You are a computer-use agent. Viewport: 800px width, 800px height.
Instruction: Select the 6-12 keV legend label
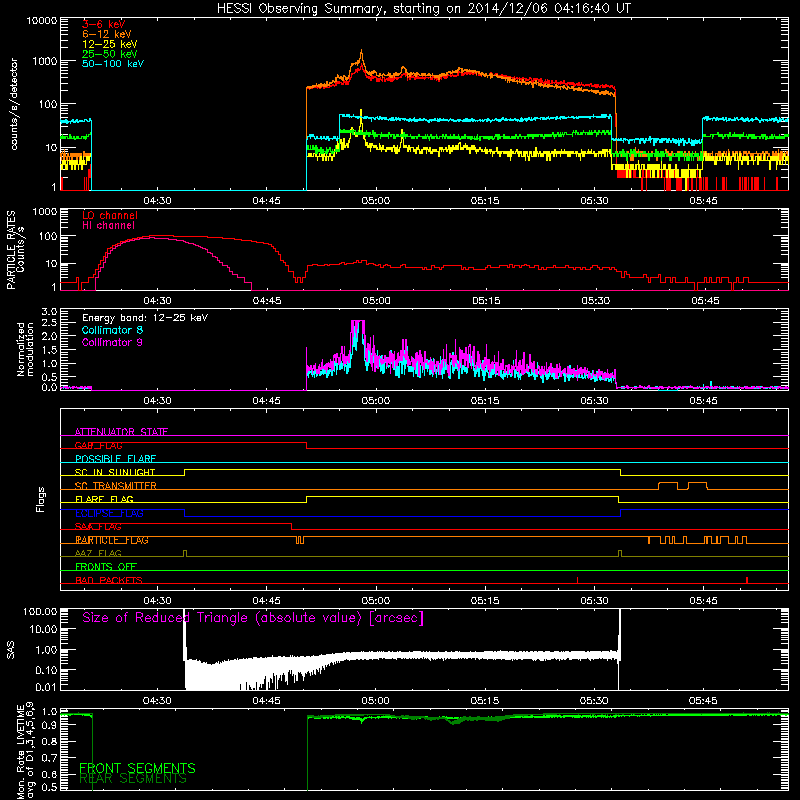pyautogui.click(x=107, y=34)
